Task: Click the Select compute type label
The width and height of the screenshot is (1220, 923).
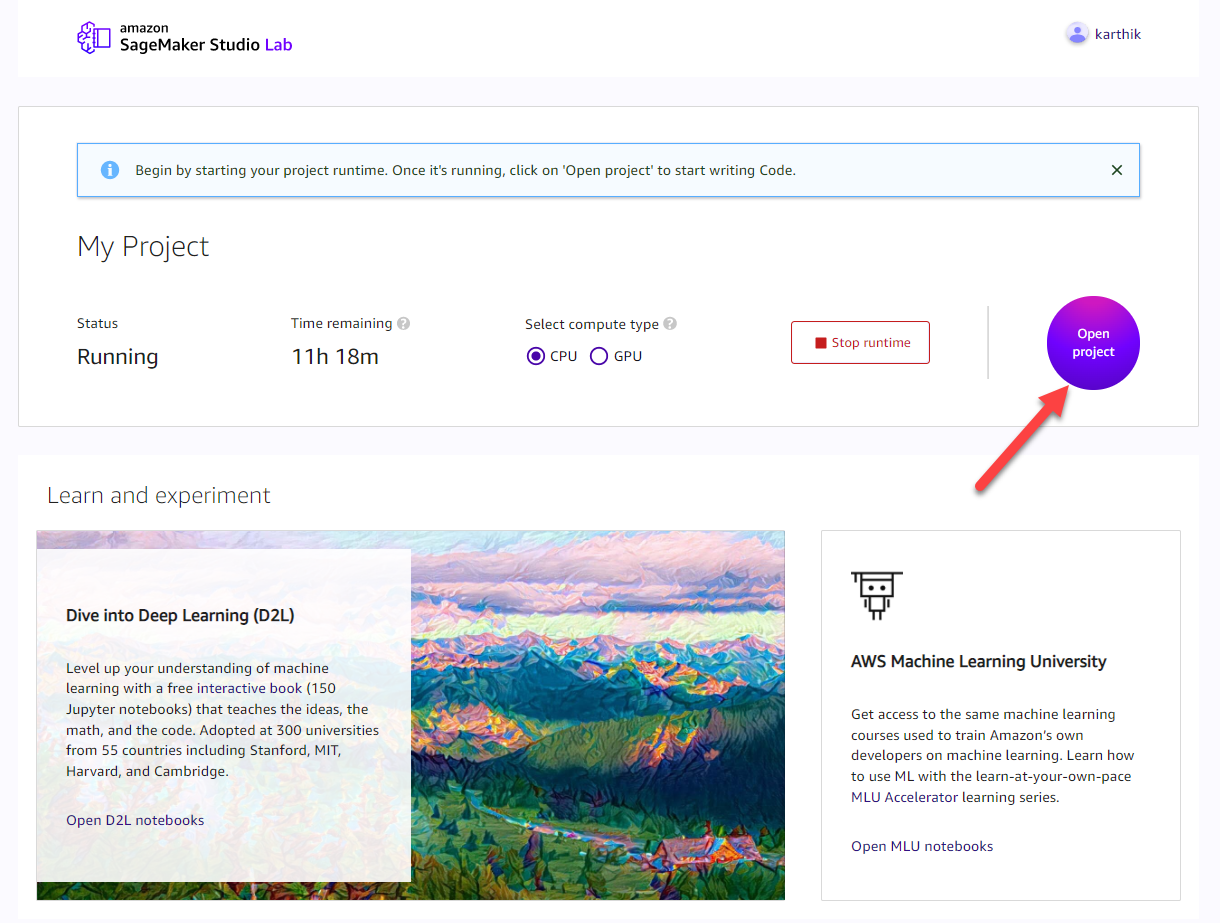Action: (592, 324)
